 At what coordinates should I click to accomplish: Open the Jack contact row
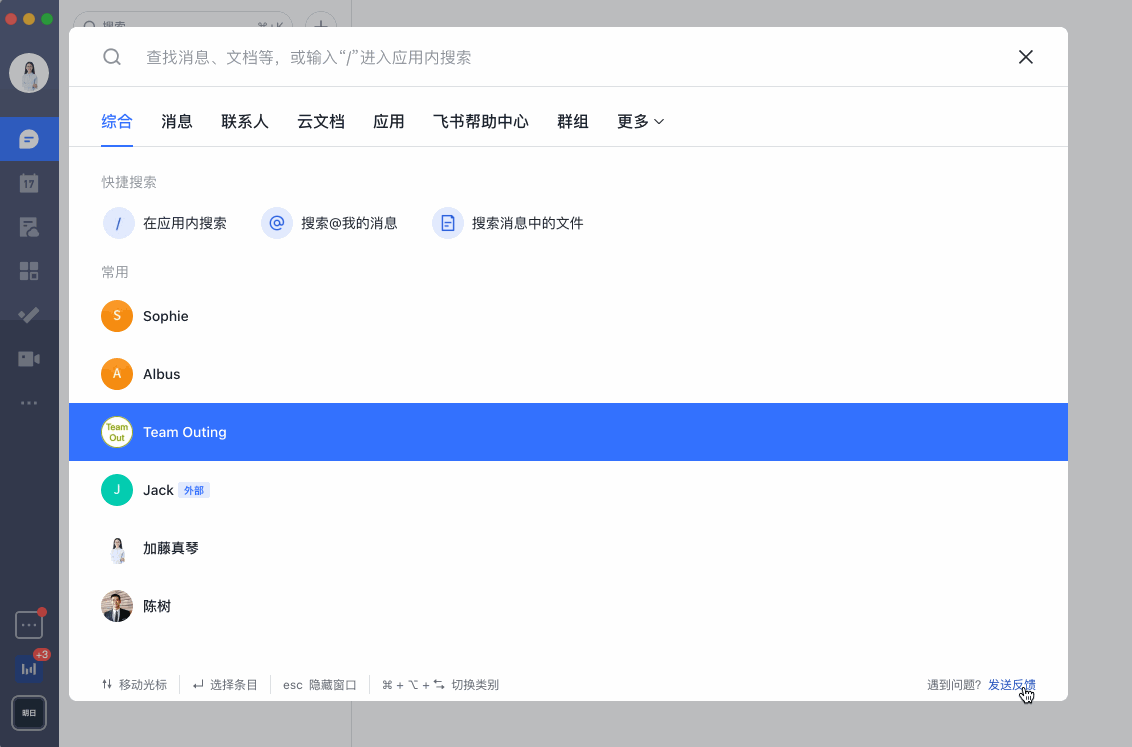tap(568, 490)
